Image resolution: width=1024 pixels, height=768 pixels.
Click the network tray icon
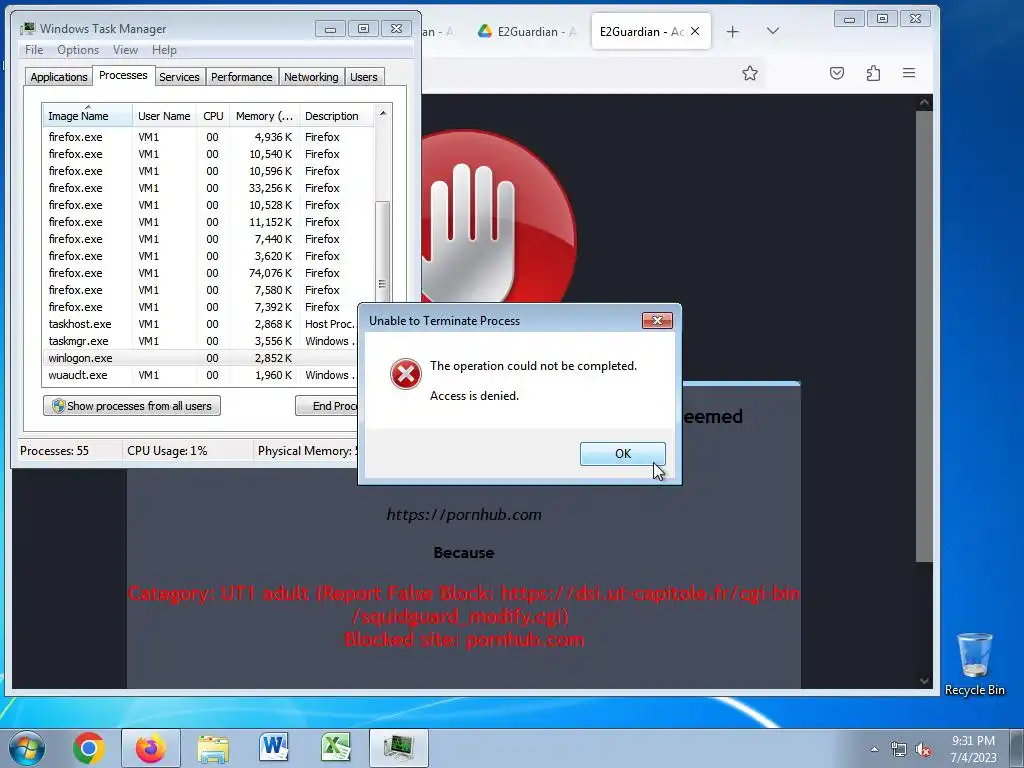tap(899, 749)
